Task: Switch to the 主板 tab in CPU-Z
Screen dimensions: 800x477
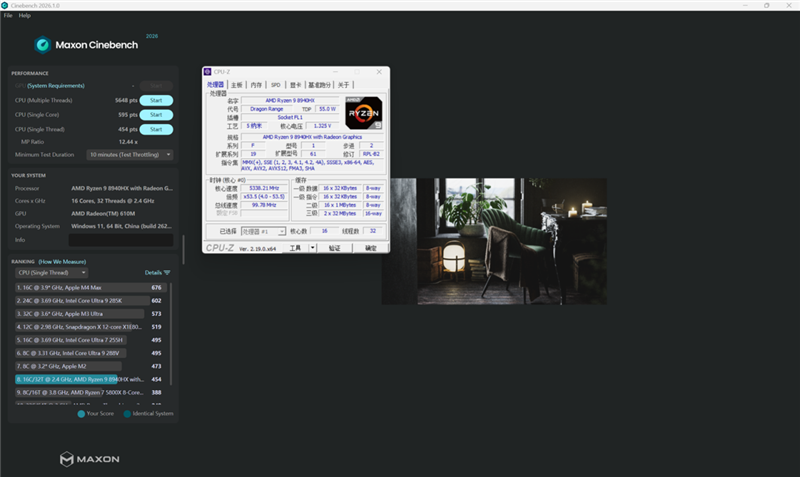Action: click(237, 85)
